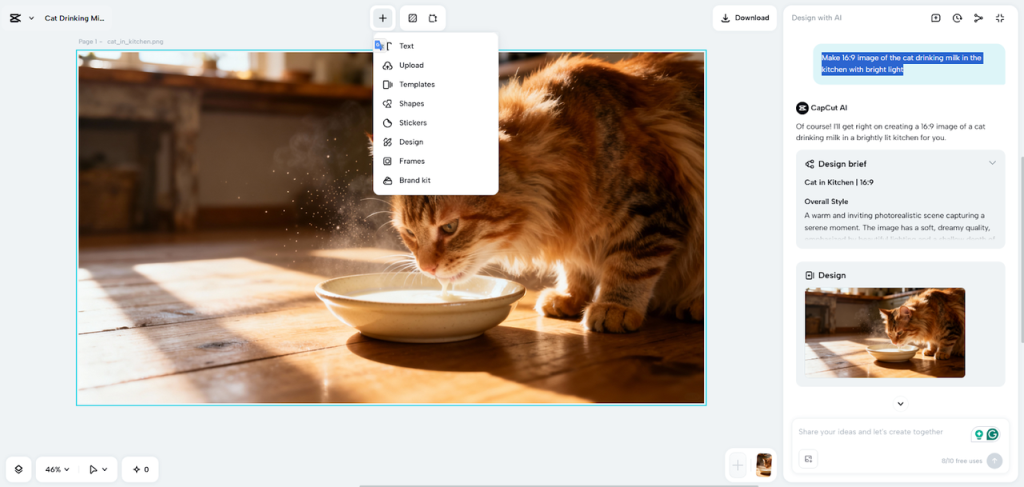Click the new chat icon
The width and height of the screenshot is (1024, 487).
coord(936,18)
